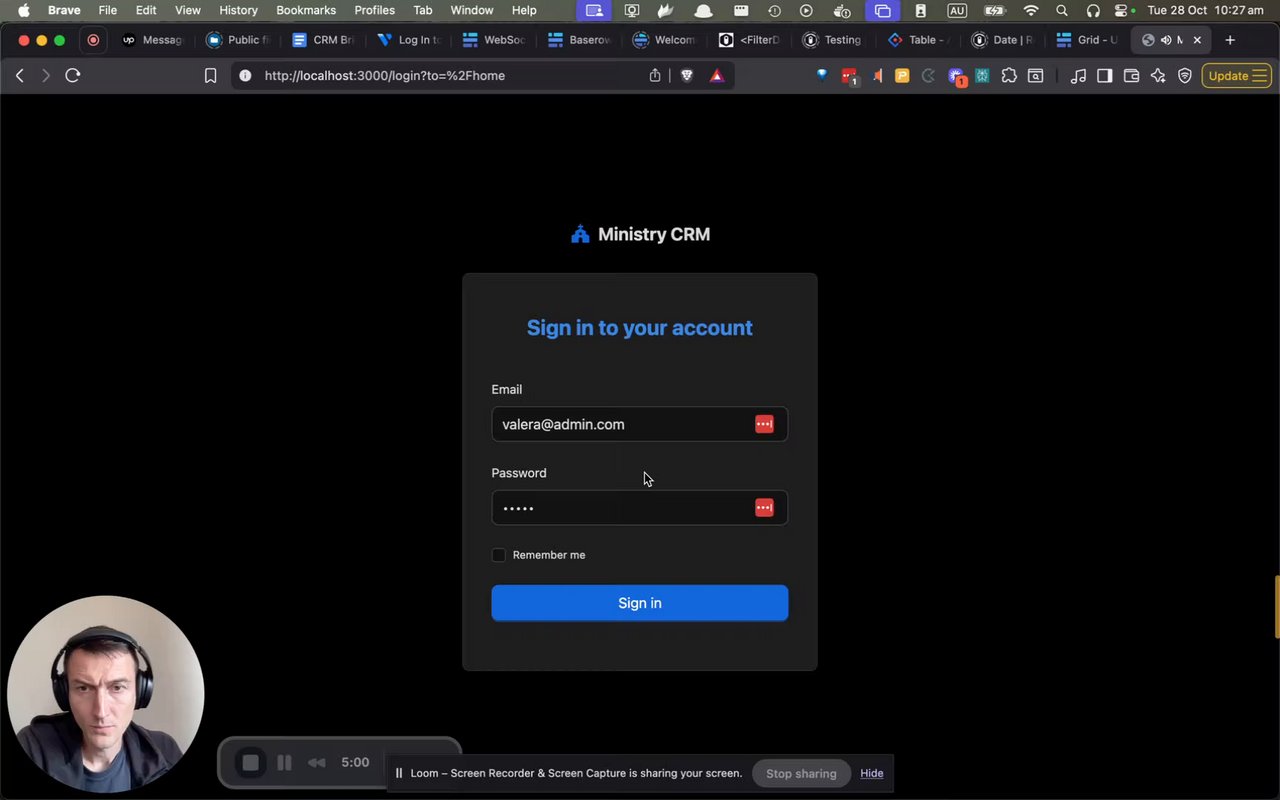Tick the Remember me checkbox
Screen dimensions: 1280x800
tap(499, 555)
